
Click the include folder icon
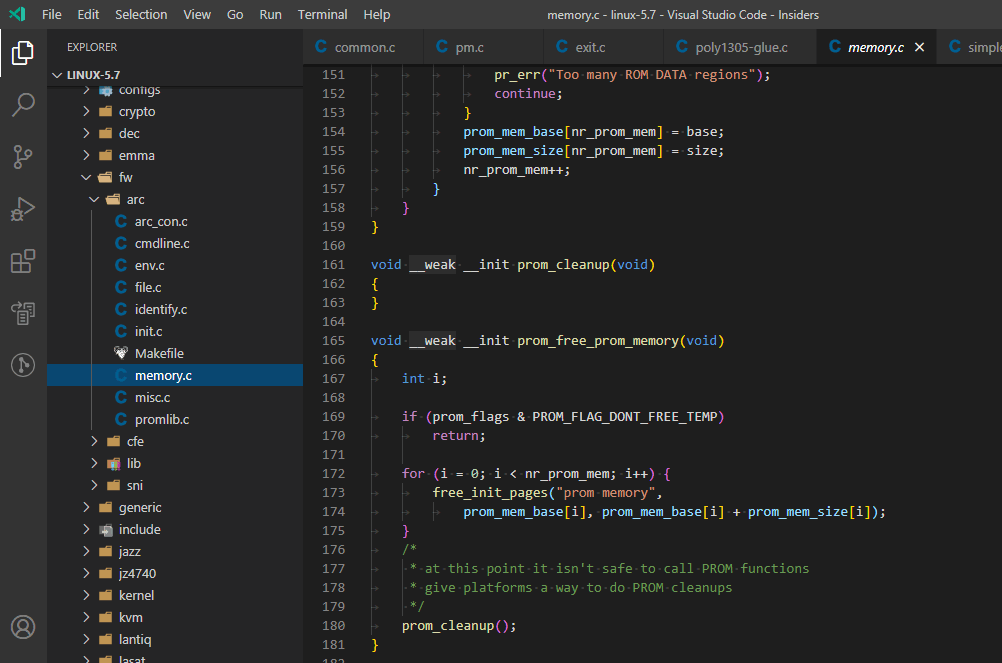pyautogui.click(x=105, y=530)
